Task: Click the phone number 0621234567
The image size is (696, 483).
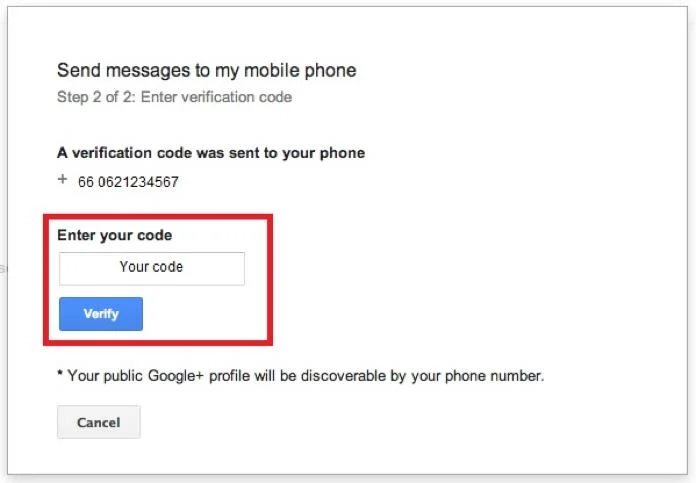Action: point(138,182)
